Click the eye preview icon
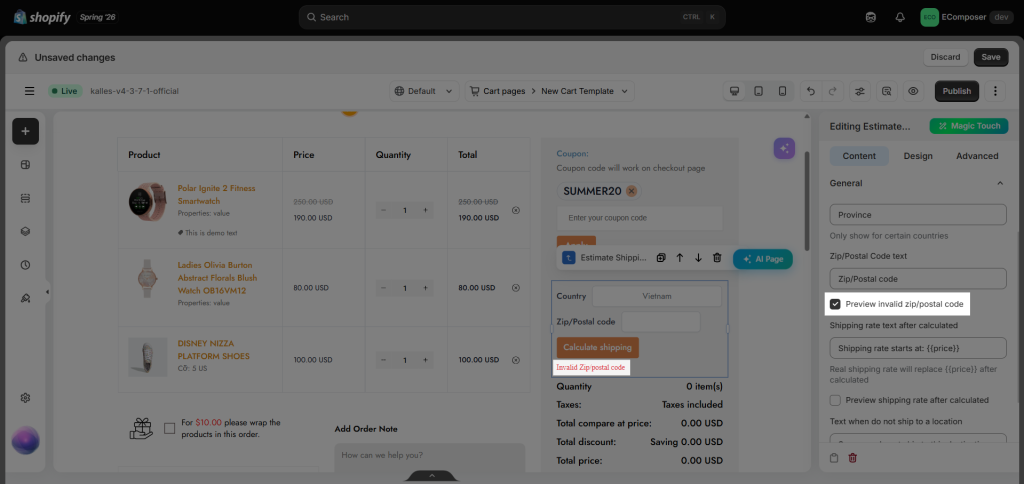 (x=913, y=91)
